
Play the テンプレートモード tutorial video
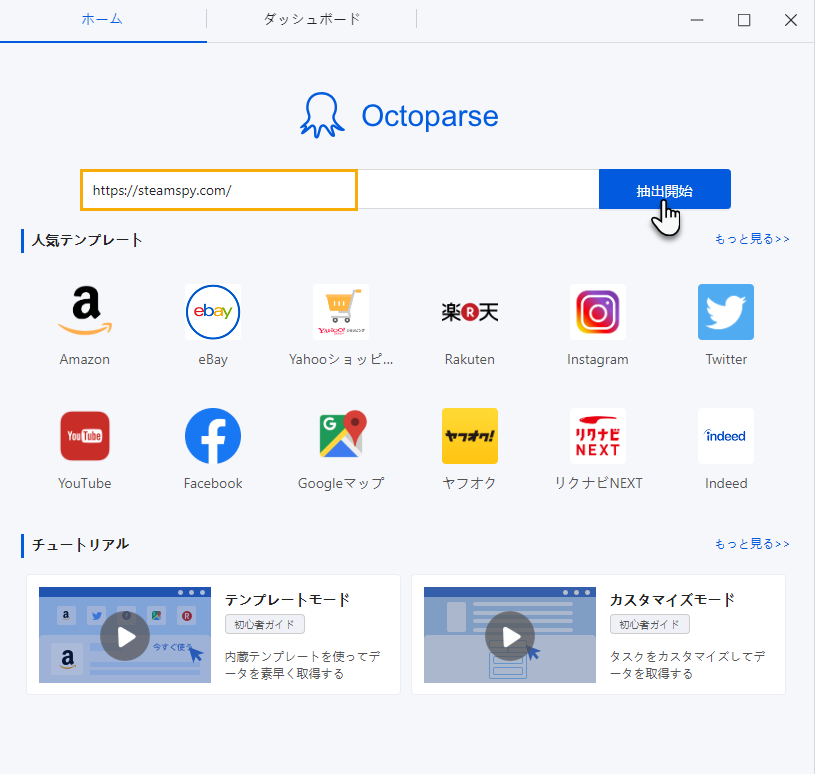pos(125,636)
